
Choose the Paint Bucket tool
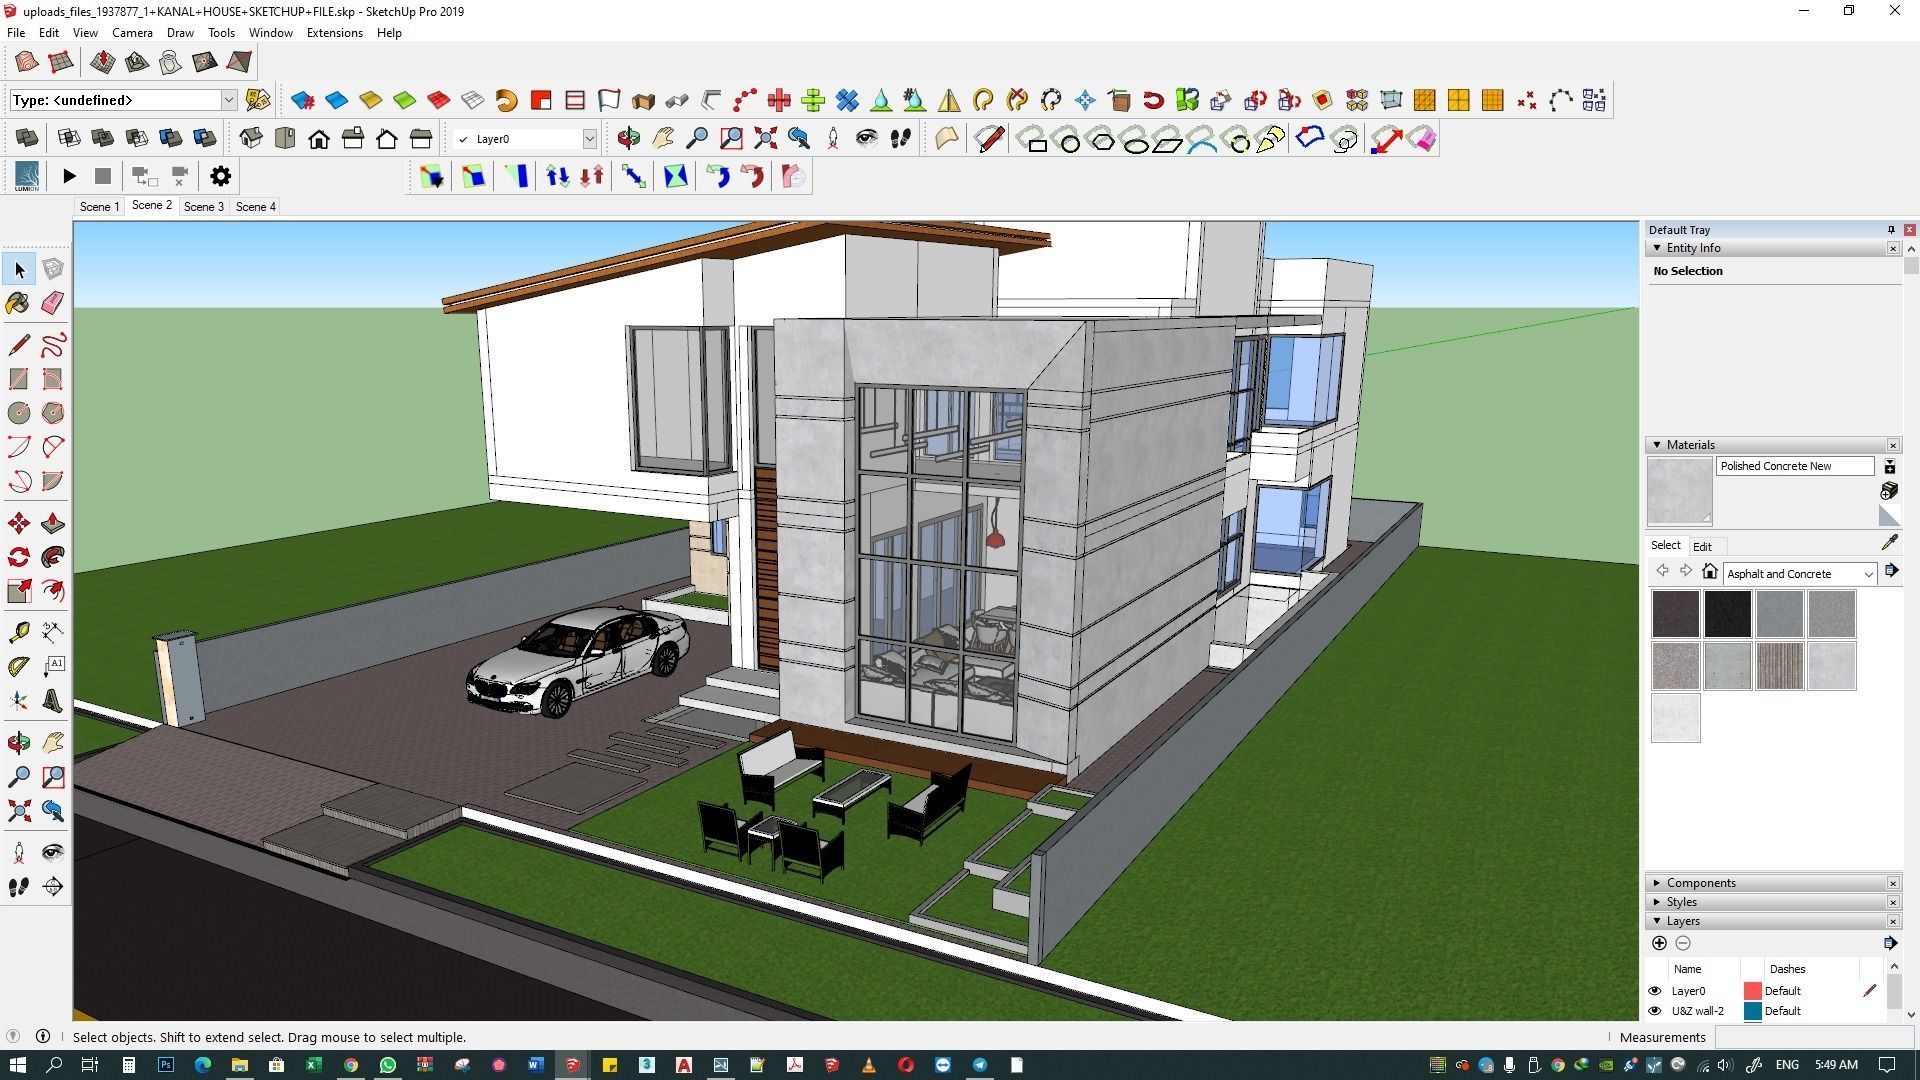pos(19,303)
